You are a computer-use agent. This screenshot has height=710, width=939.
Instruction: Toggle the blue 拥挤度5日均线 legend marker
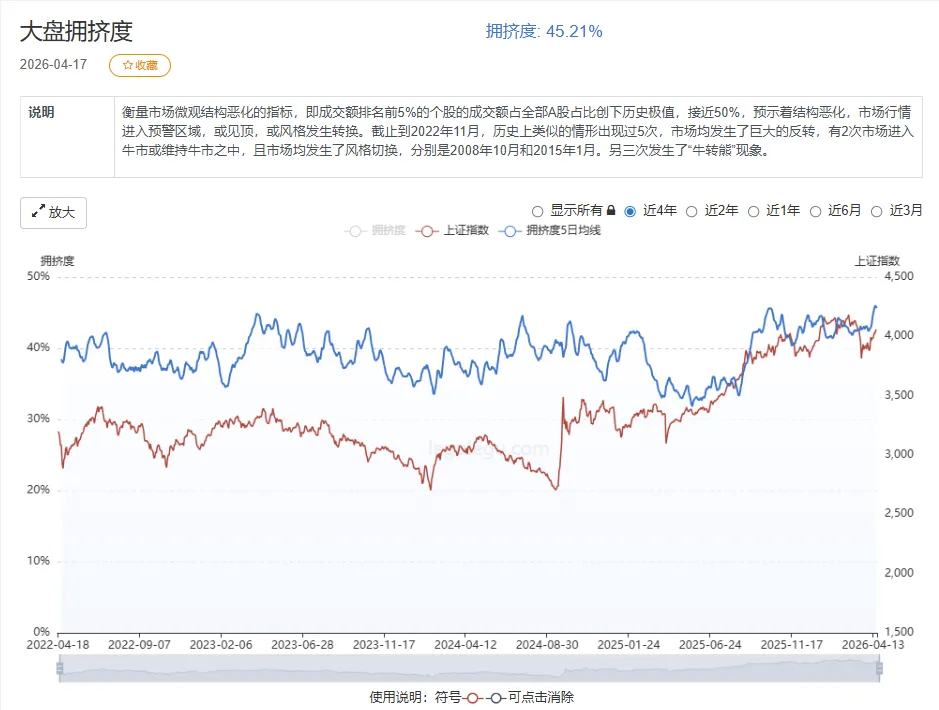pos(511,231)
